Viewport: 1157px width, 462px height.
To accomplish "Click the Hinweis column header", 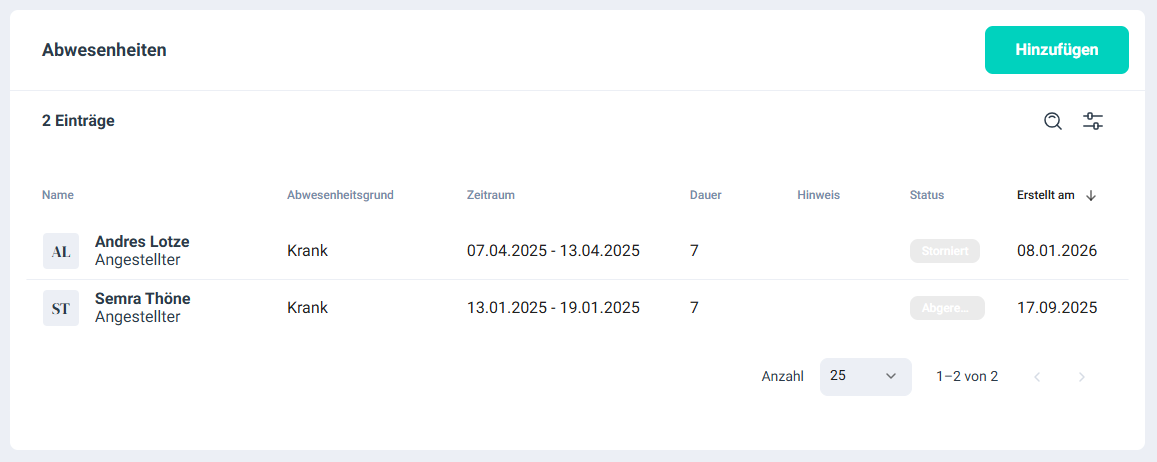I will coord(819,195).
